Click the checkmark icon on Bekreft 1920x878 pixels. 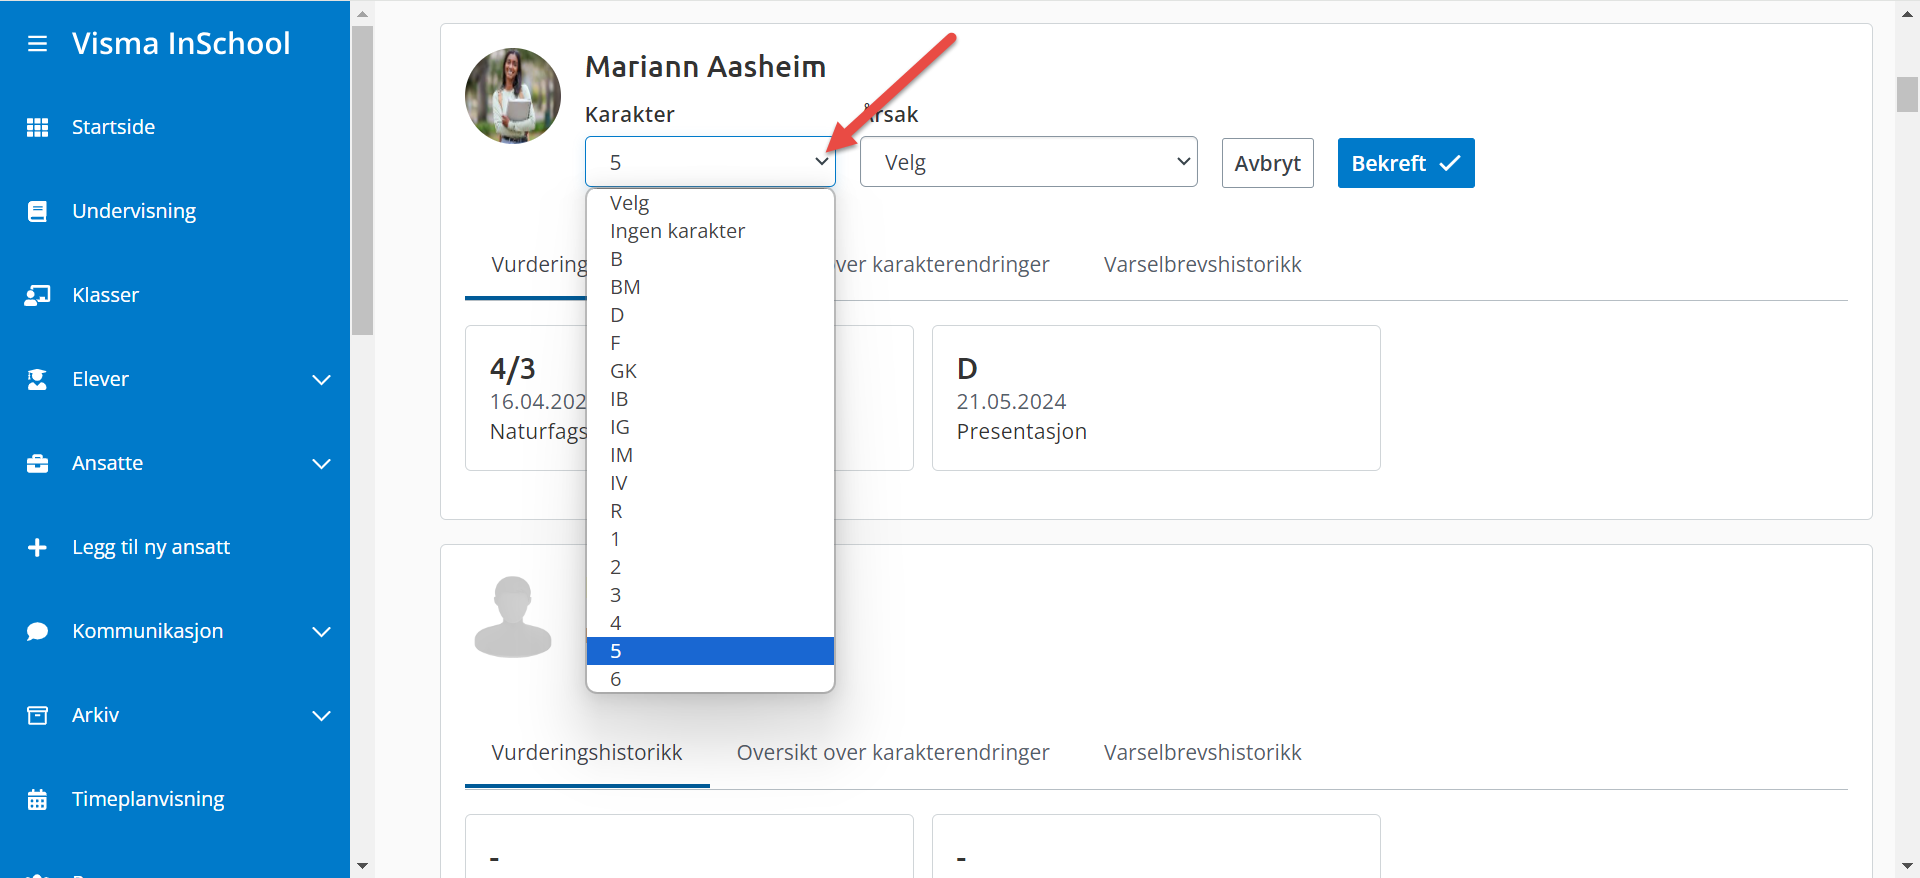click(1449, 163)
